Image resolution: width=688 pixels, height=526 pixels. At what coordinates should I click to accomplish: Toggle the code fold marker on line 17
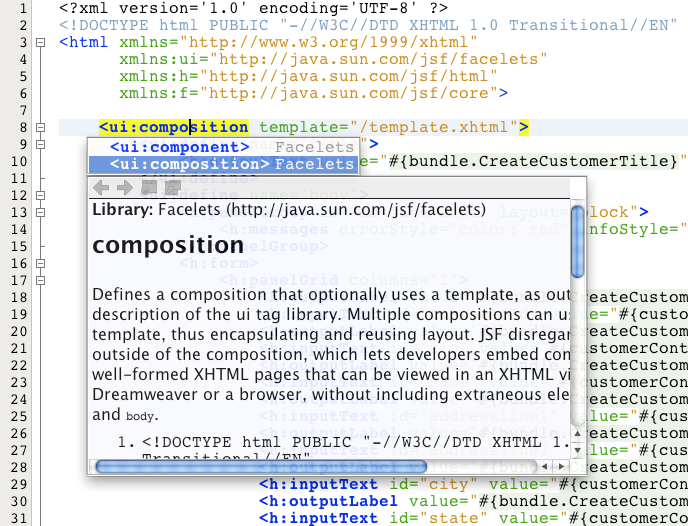click(x=39, y=281)
